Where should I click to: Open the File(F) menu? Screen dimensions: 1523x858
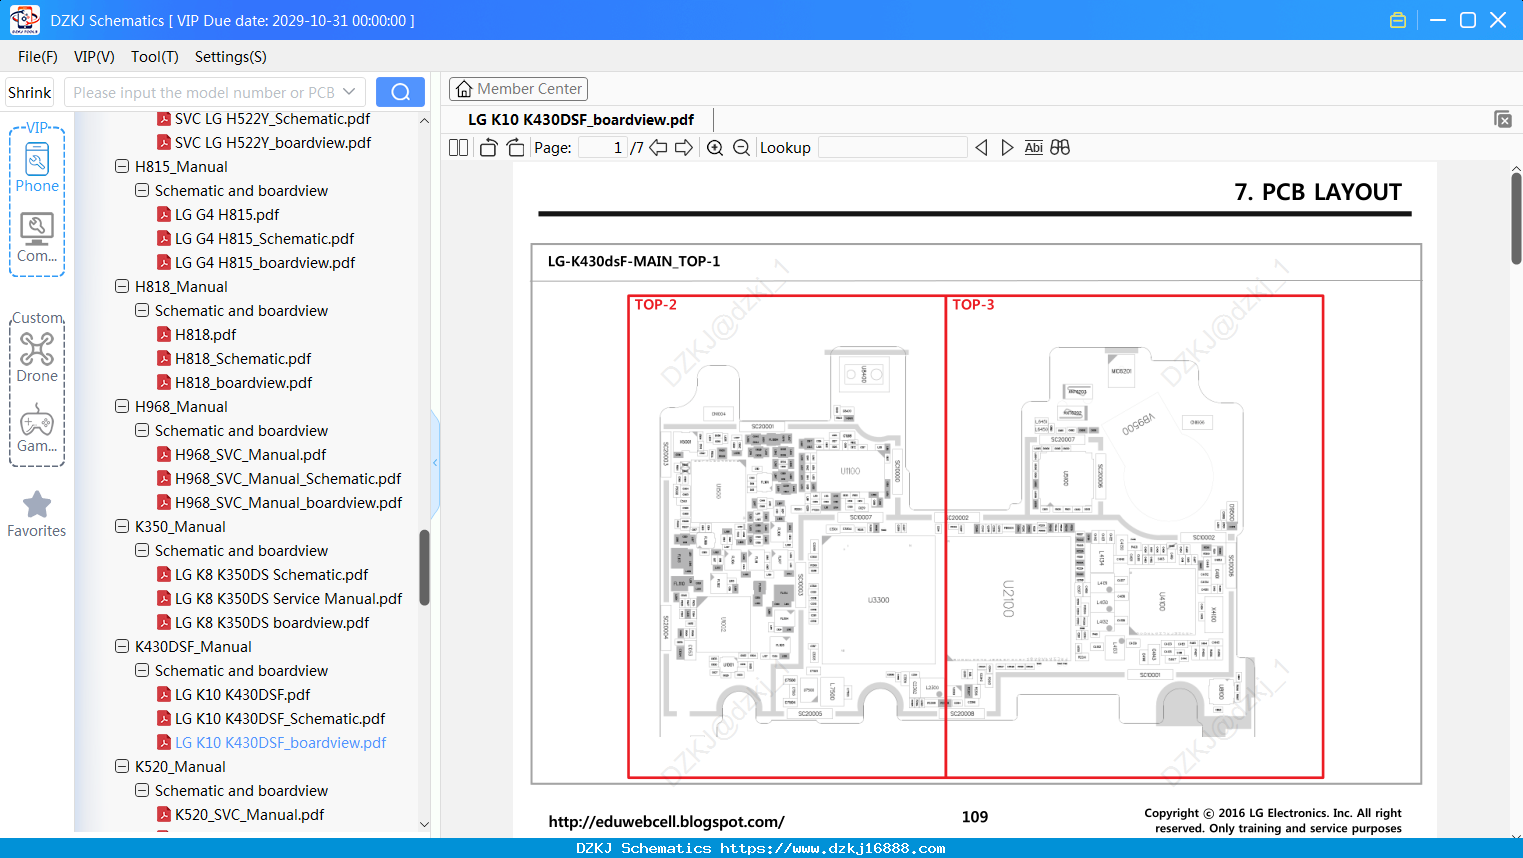[38, 57]
